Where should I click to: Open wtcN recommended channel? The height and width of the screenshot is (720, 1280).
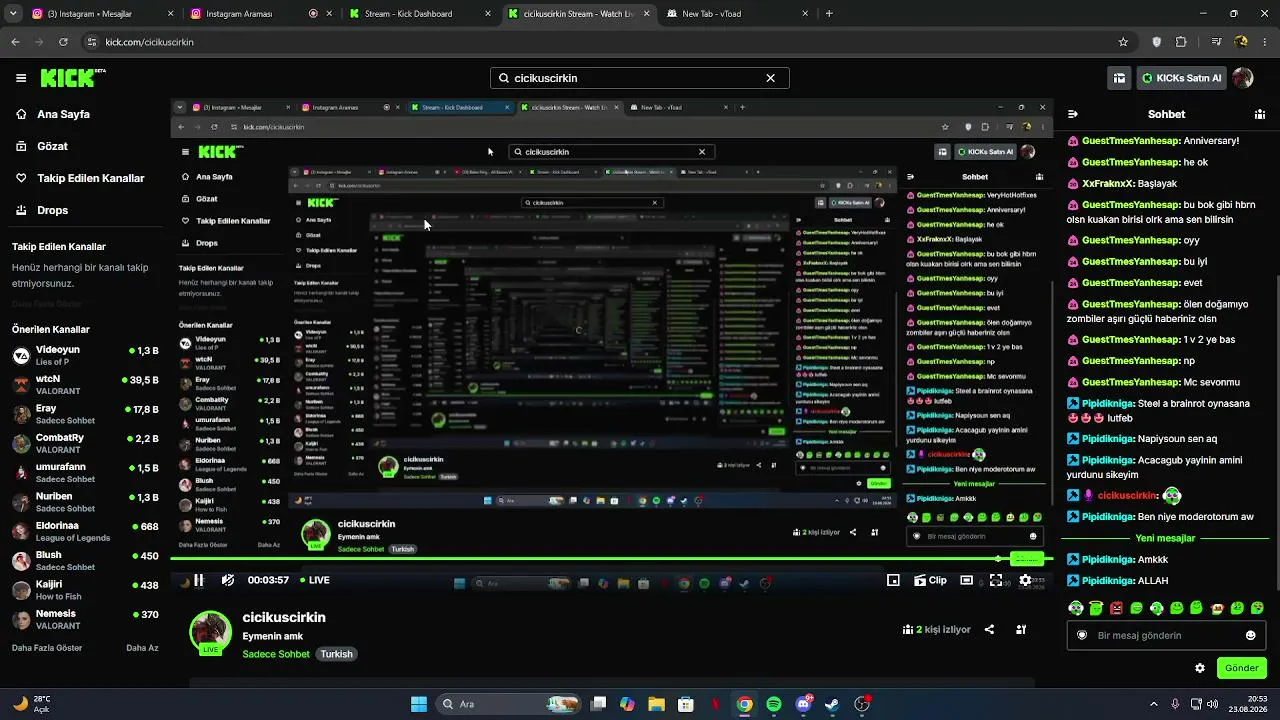85,385
